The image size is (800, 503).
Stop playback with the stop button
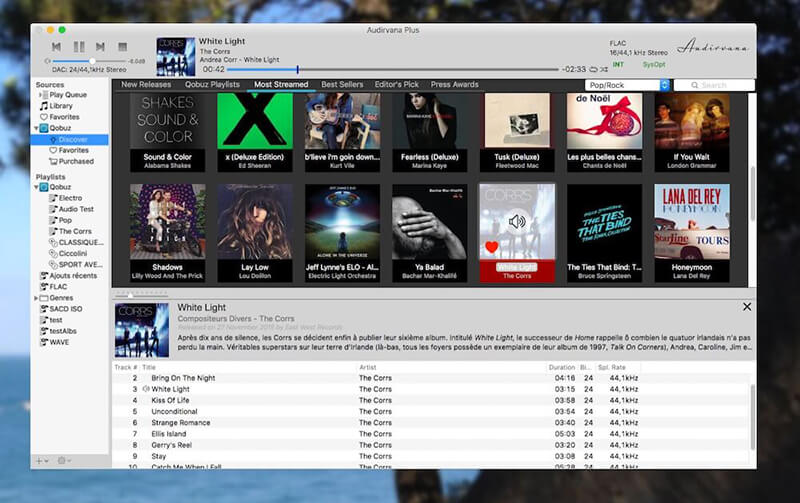click(122, 47)
